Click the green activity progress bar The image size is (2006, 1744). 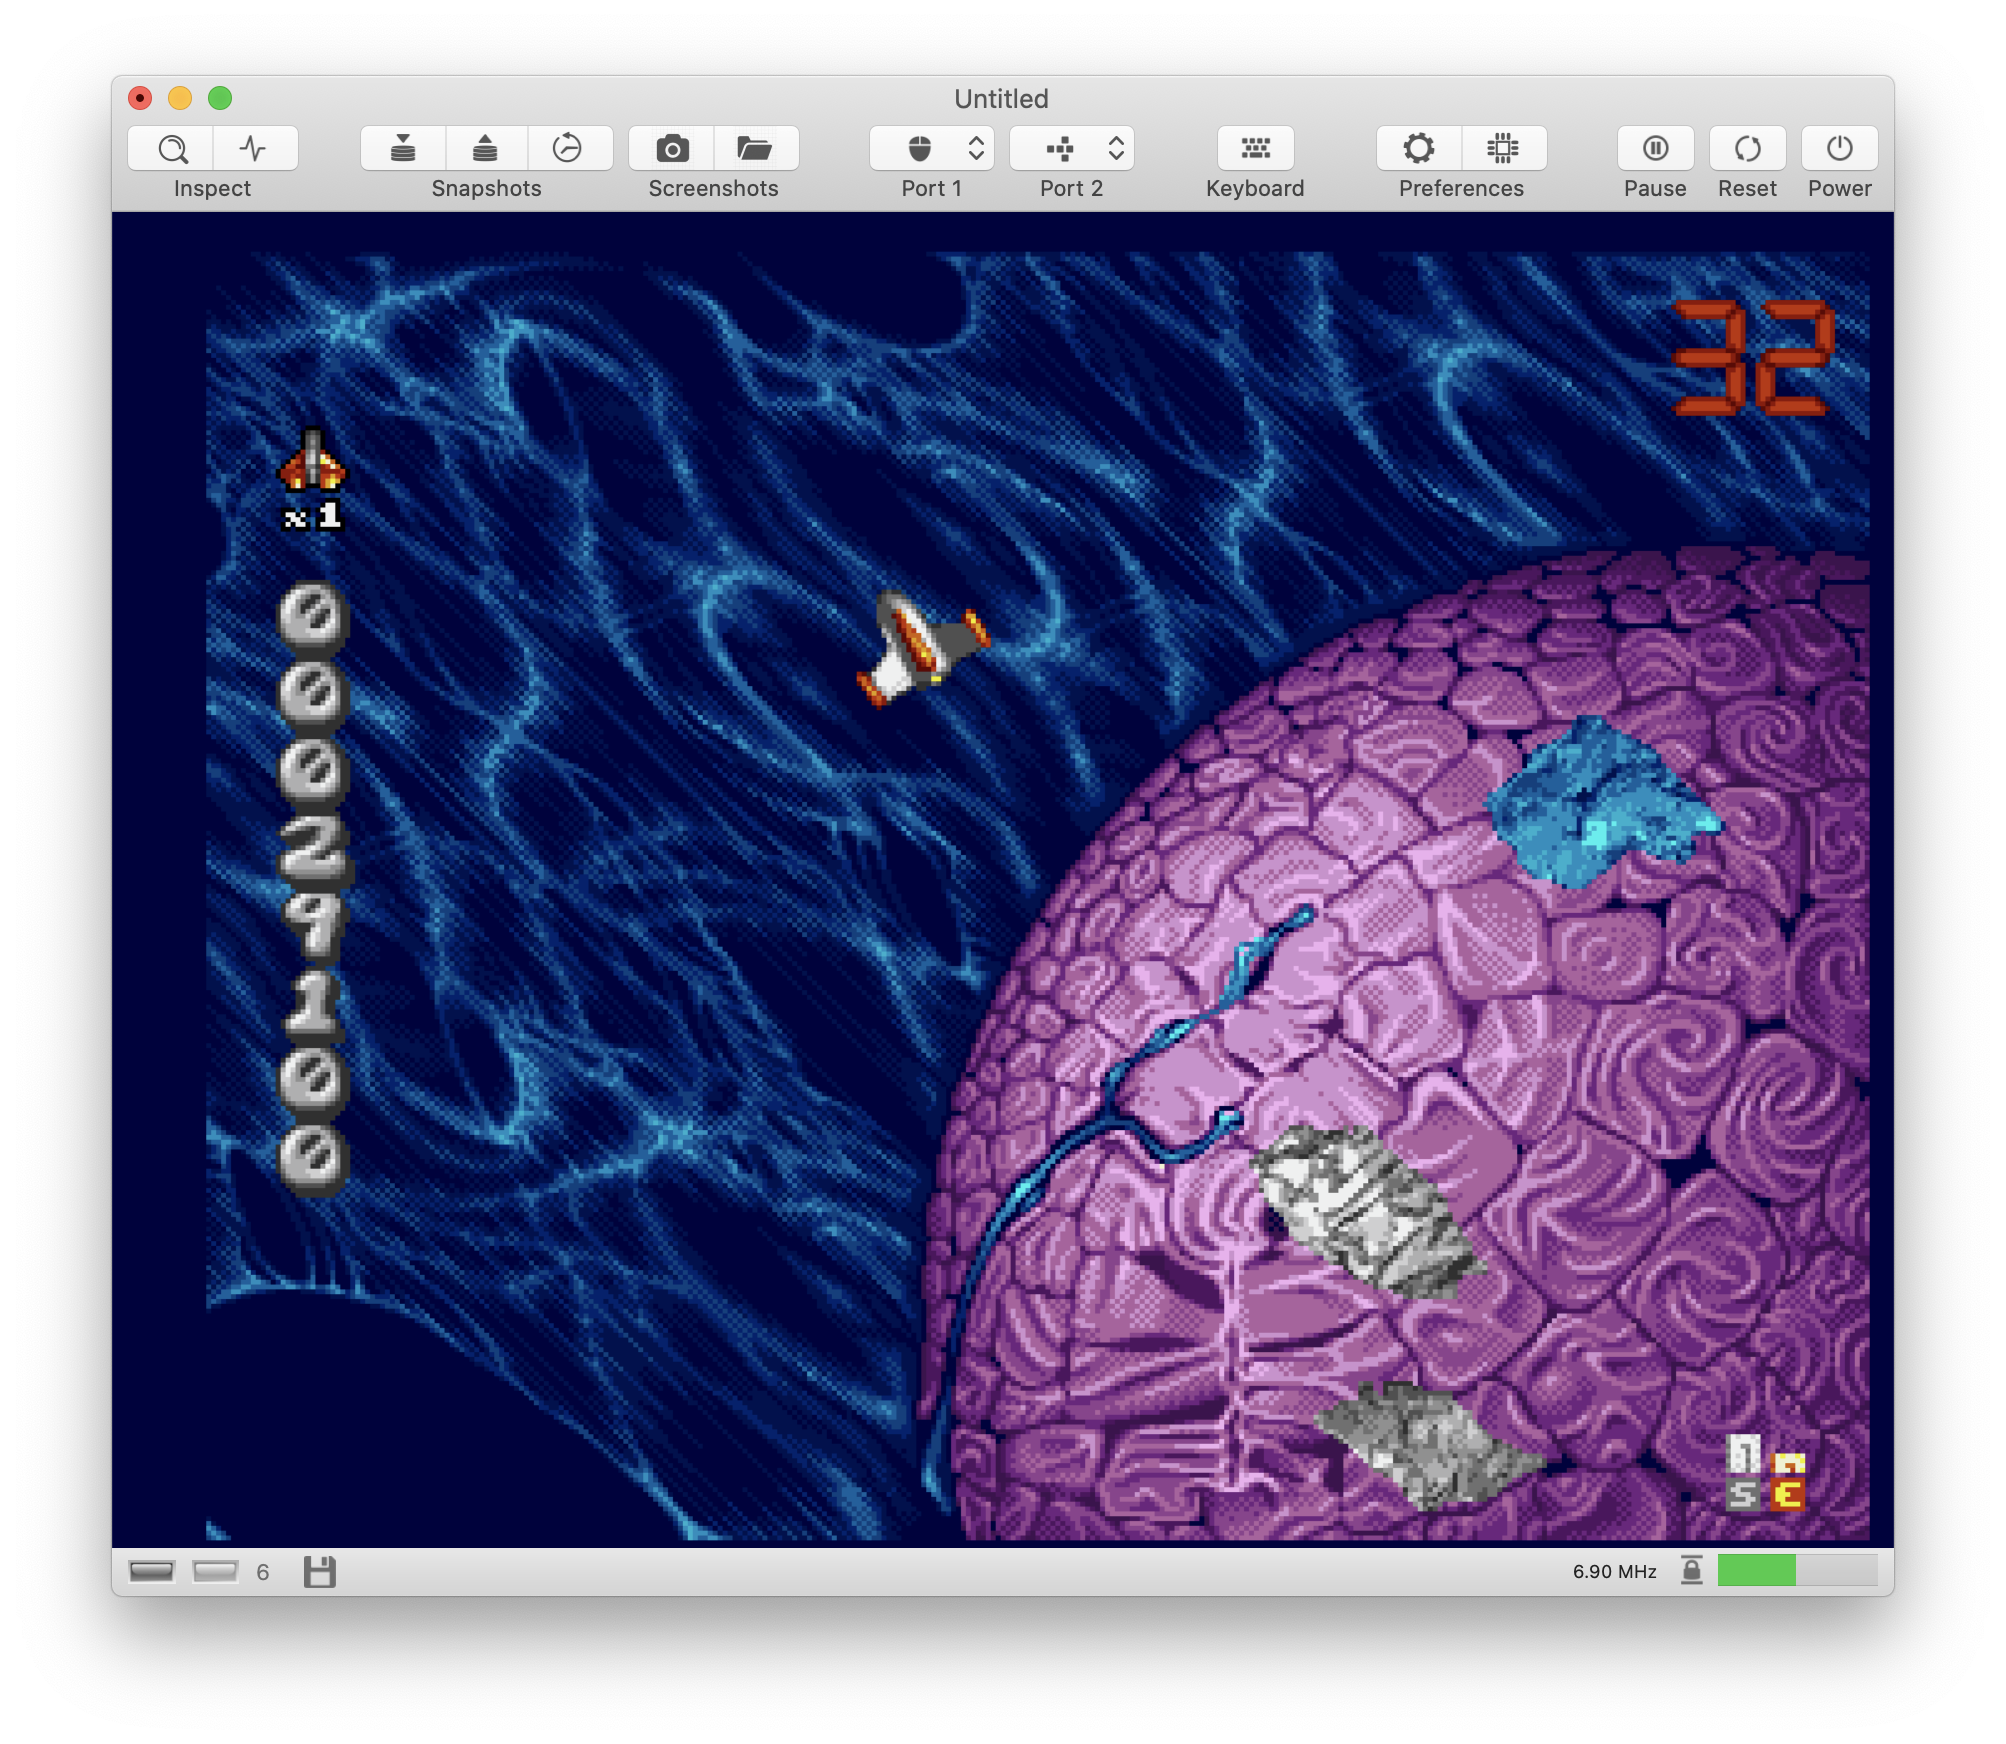(x=1797, y=1570)
